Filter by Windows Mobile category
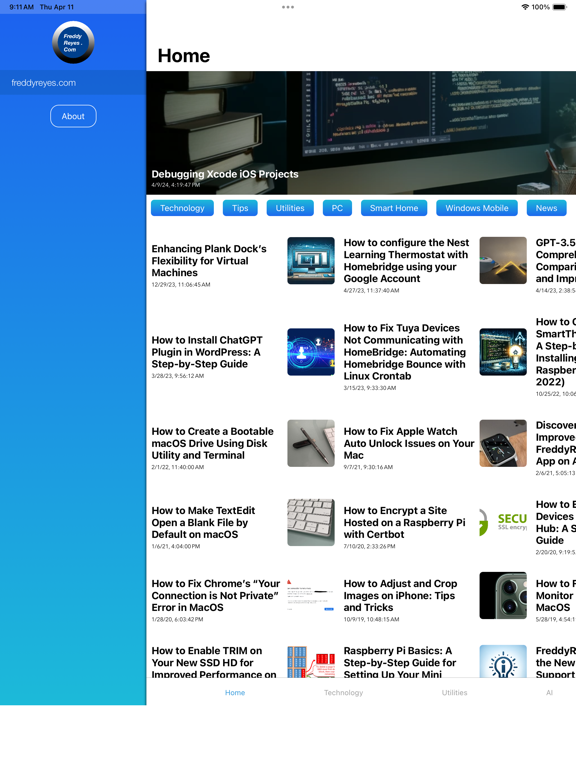Screen dimensions: 576x768 click(477, 208)
